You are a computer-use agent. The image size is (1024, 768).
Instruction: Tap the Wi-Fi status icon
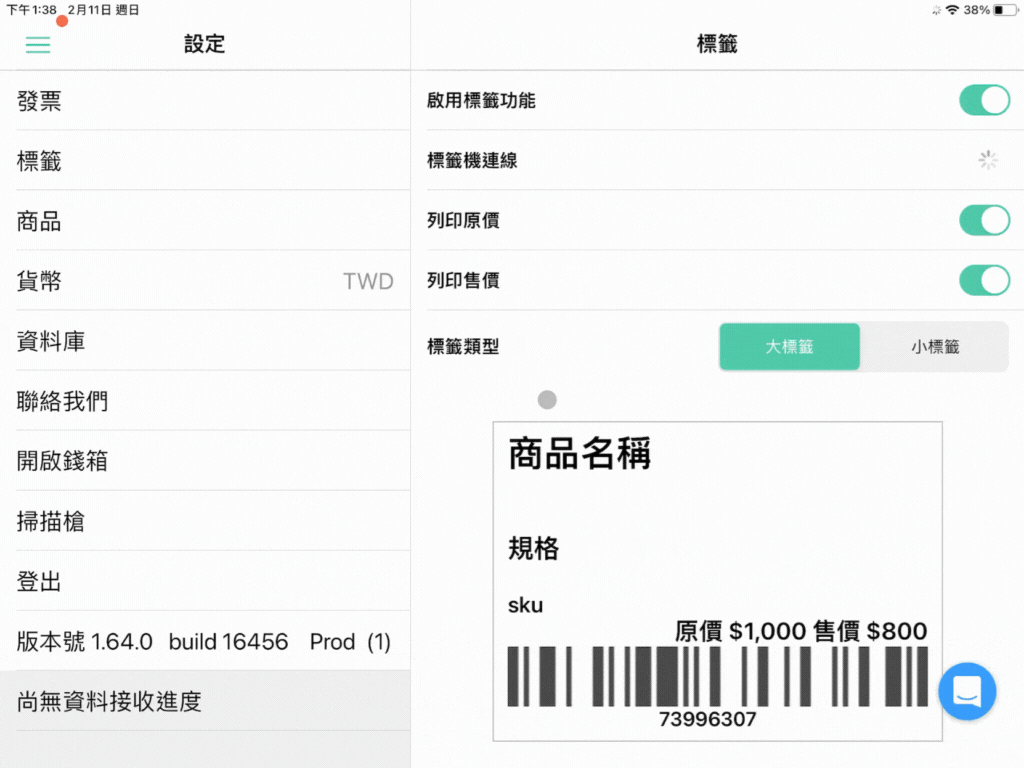[x=952, y=10]
